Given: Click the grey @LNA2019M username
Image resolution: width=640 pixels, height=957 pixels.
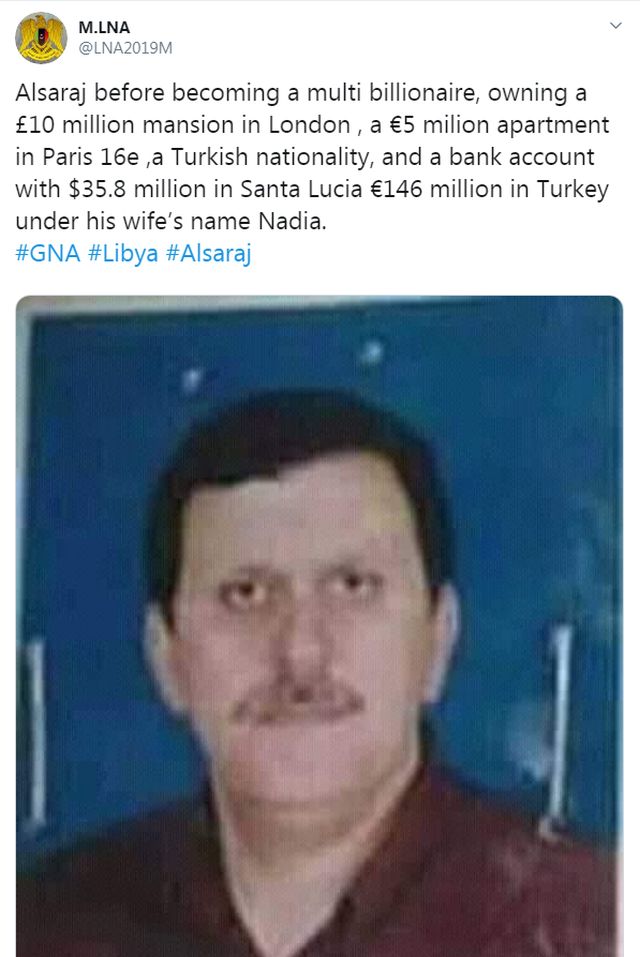Looking at the screenshot, I should click(125, 48).
